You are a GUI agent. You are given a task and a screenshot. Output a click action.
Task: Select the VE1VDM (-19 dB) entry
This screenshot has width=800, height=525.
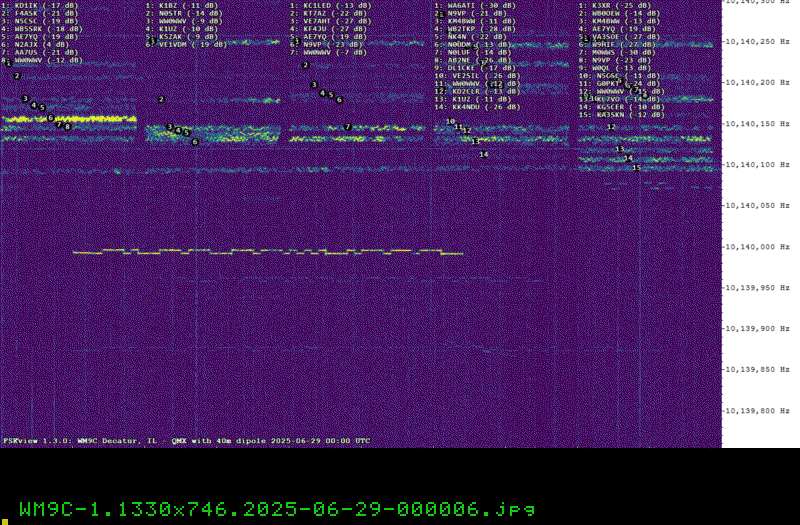[187, 44]
